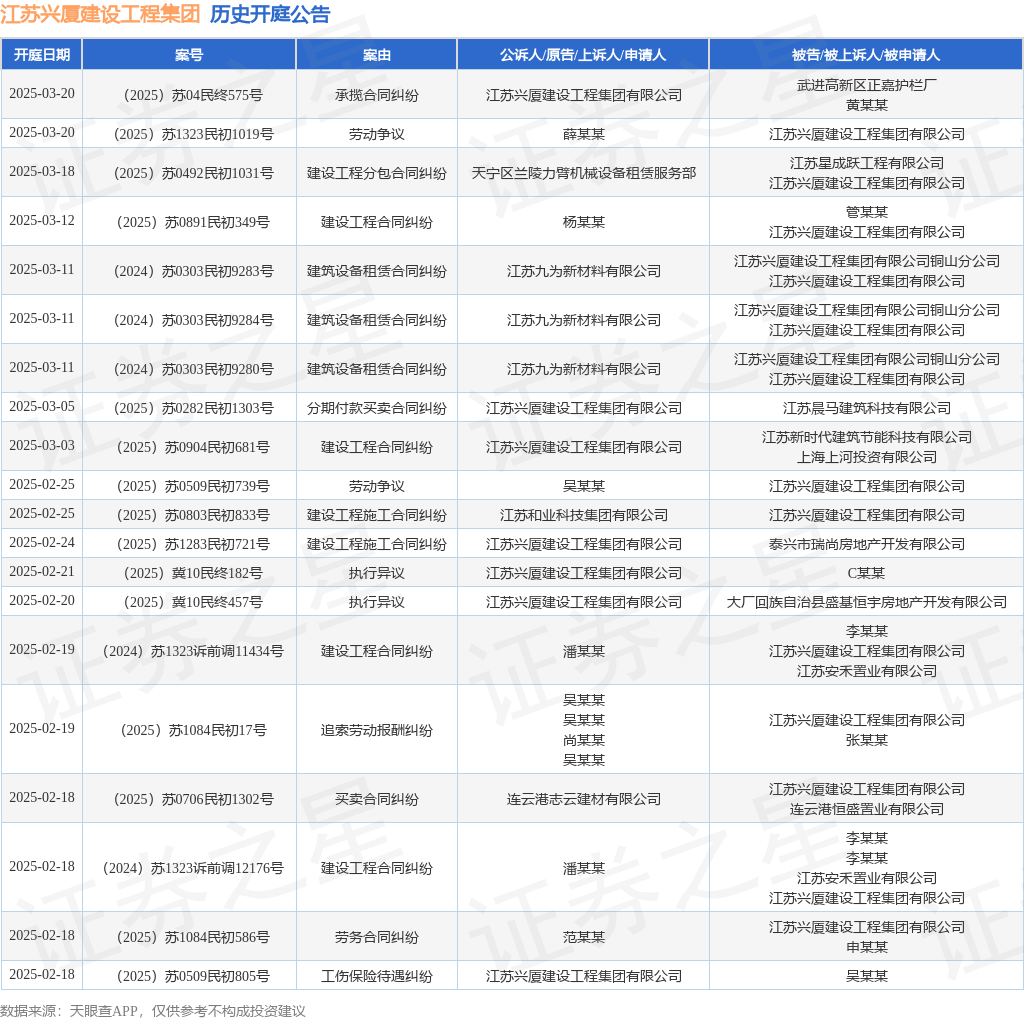Image resolution: width=1024 pixels, height=1020 pixels.
Task: Select case number (2024)苏0303民初9284号
Action: [193, 321]
